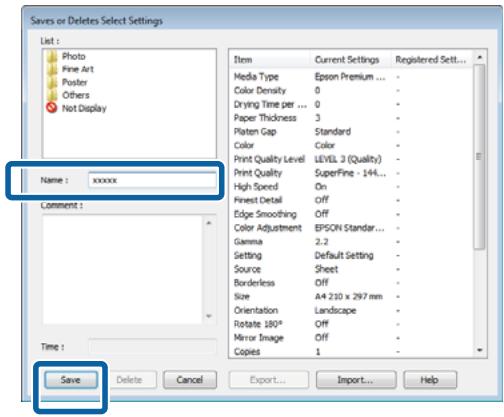Click the 'LEVEL 3 (Quality)' value

(x=348, y=159)
